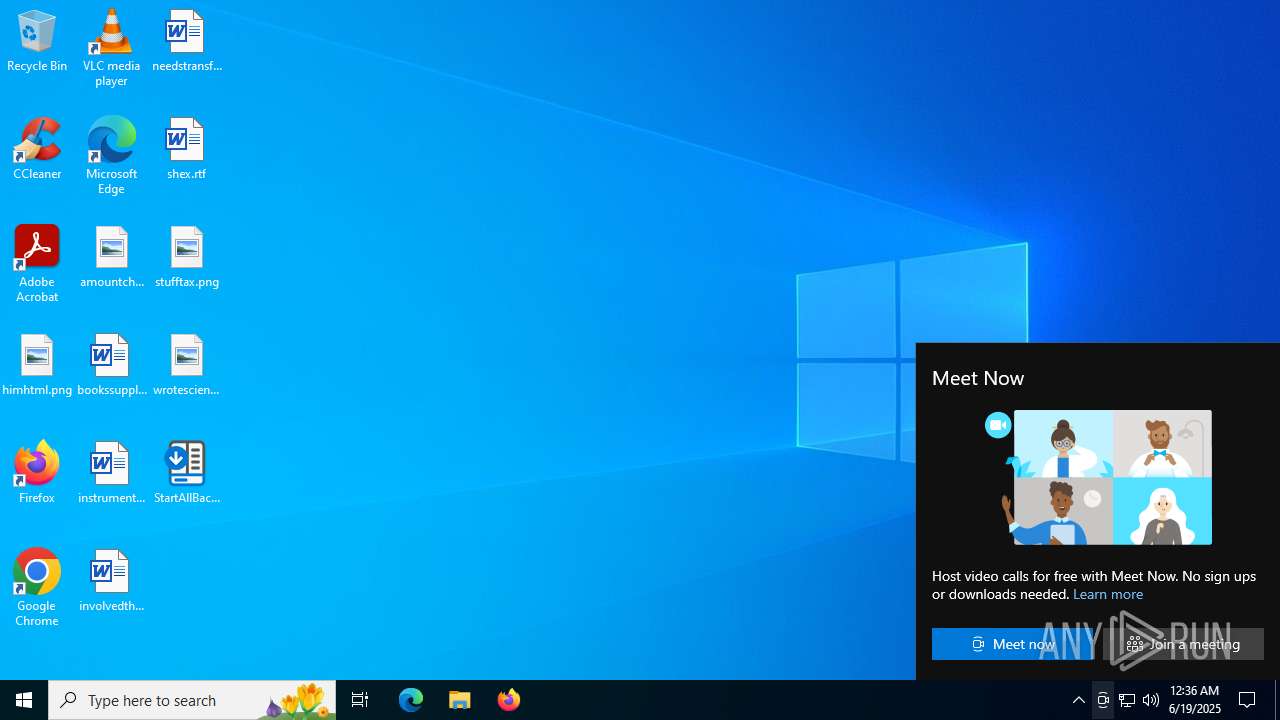Viewport: 1280px width, 720px height.
Task: Open the StartAllBac... desktop icon
Action: (x=187, y=473)
